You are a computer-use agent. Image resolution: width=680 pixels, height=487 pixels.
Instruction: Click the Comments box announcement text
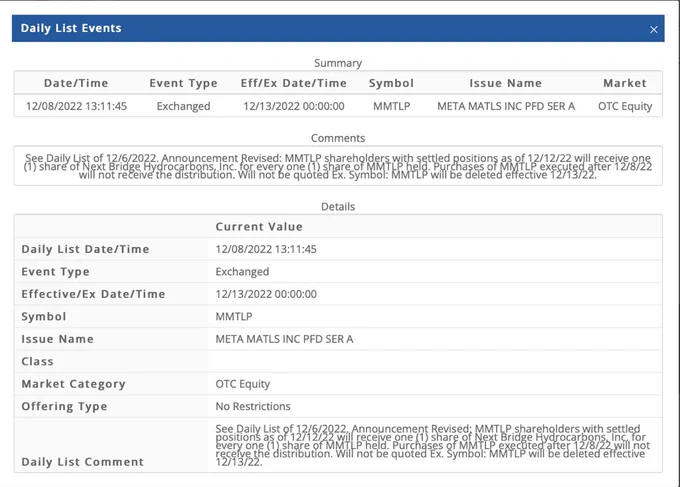pos(338,167)
